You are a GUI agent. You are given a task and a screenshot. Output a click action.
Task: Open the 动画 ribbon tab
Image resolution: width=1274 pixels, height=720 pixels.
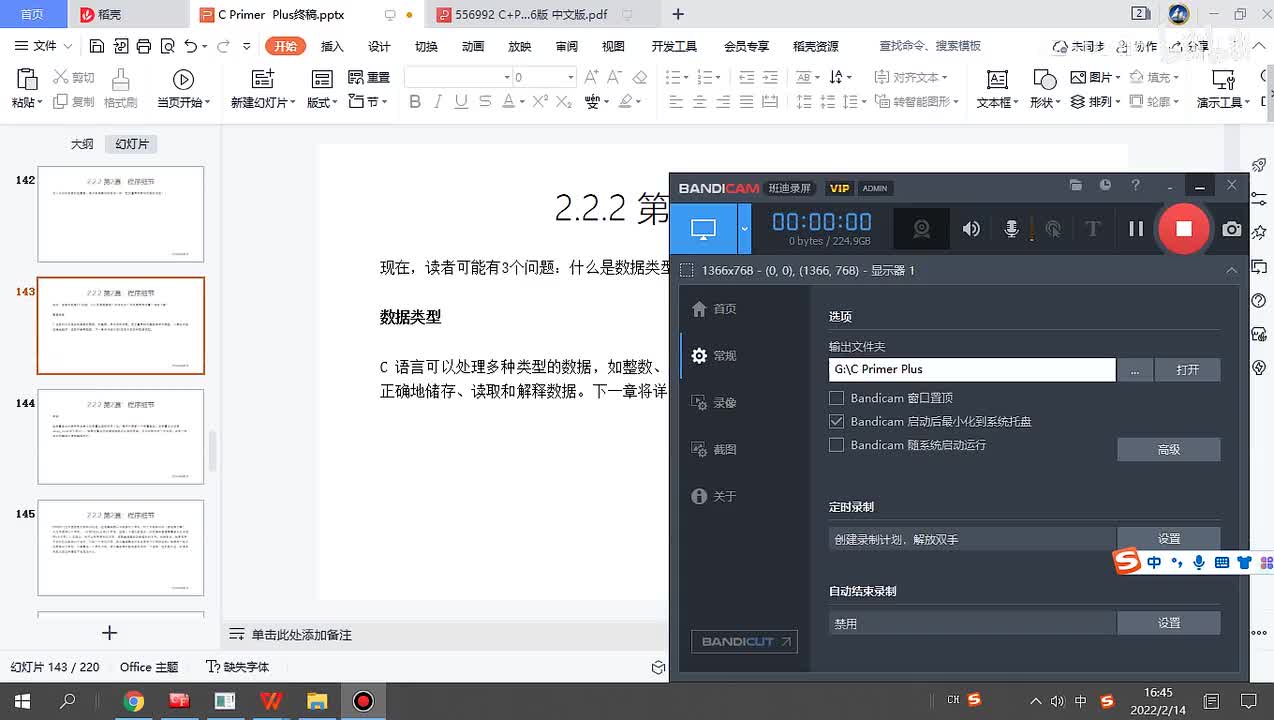click(473, 46)
